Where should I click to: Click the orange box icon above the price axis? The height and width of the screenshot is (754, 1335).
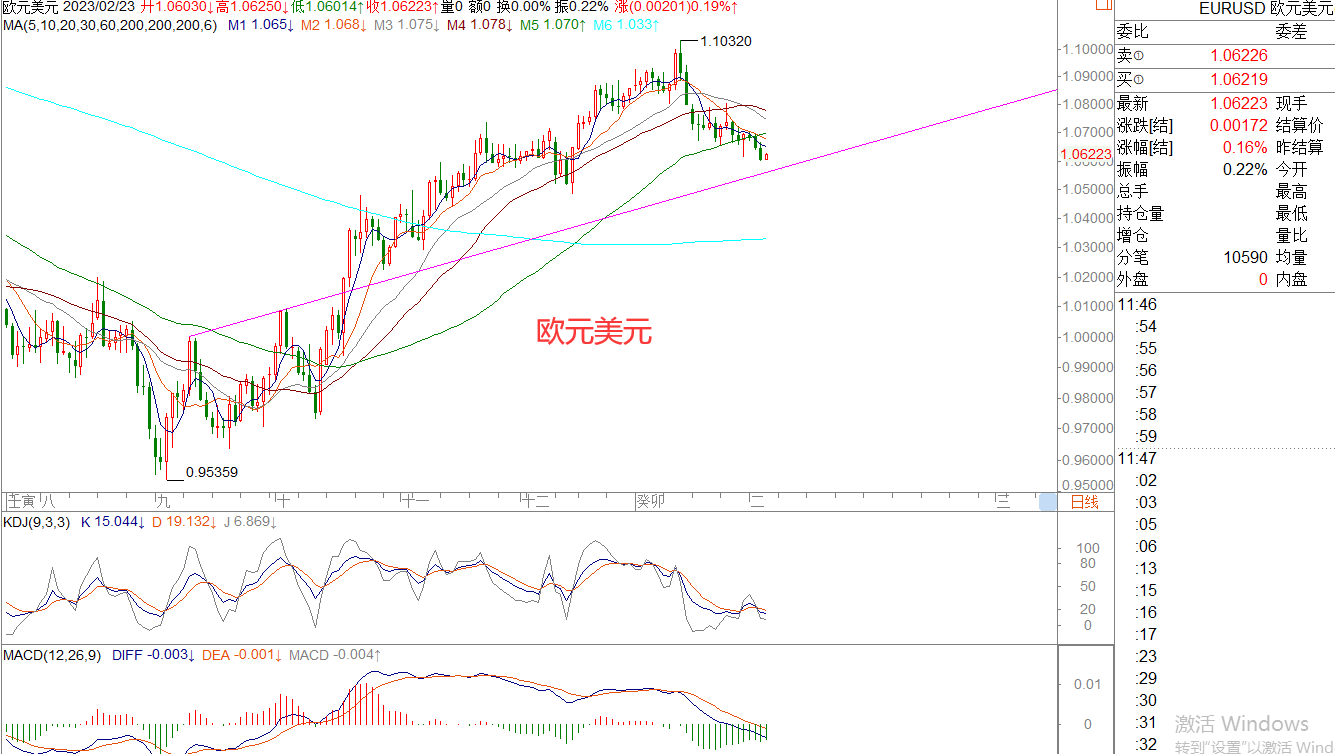pos(1102,5)
